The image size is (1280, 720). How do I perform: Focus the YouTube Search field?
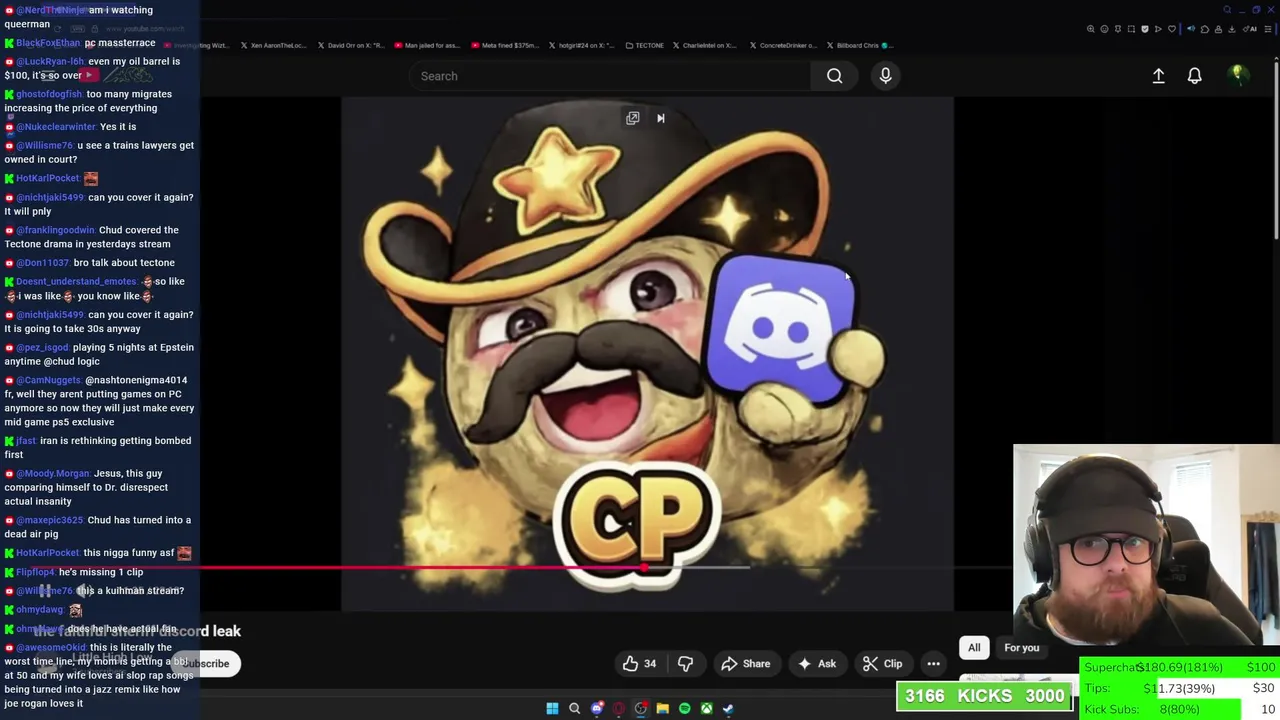click(x=610, y=76)
